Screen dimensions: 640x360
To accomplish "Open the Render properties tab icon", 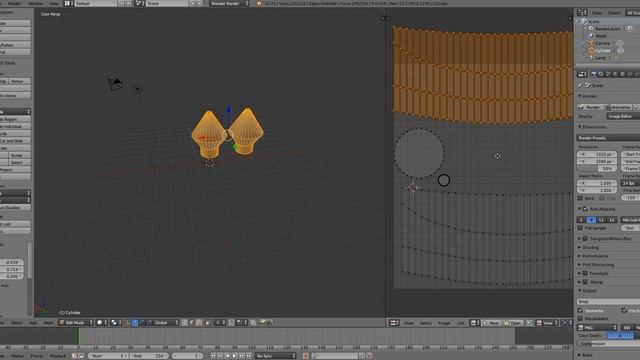I will (593, 74).
